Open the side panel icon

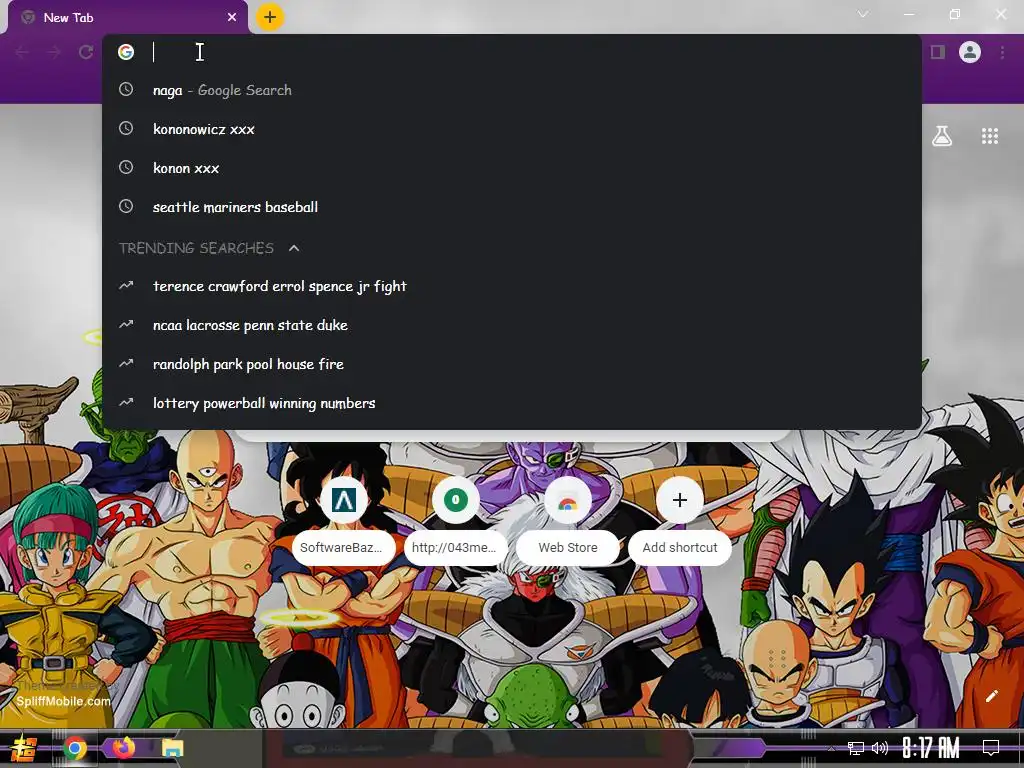coord(938,52)
